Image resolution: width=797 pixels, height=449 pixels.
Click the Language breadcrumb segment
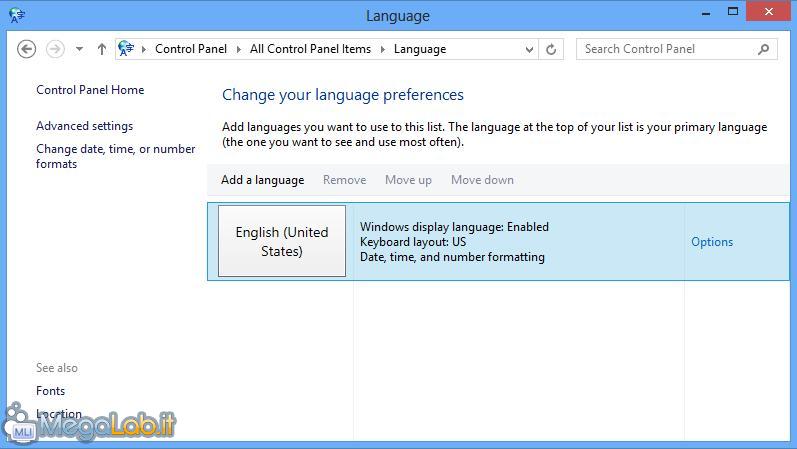(x=420, y=49)
